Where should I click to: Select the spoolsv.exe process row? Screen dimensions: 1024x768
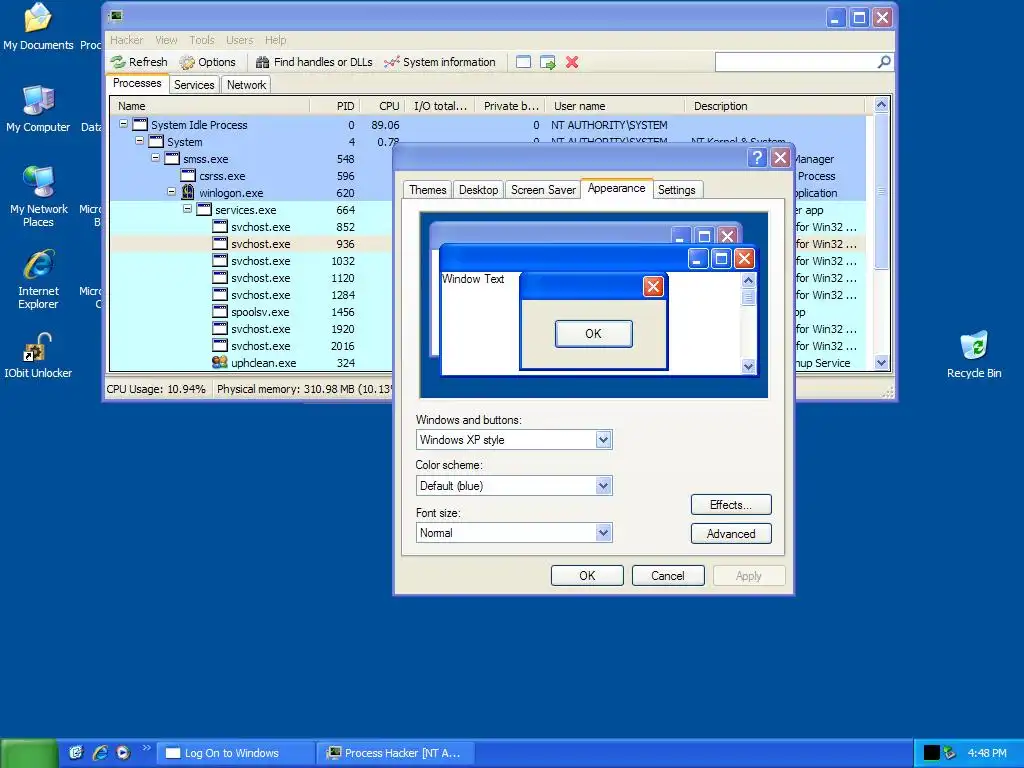click(x=251, y=312)
